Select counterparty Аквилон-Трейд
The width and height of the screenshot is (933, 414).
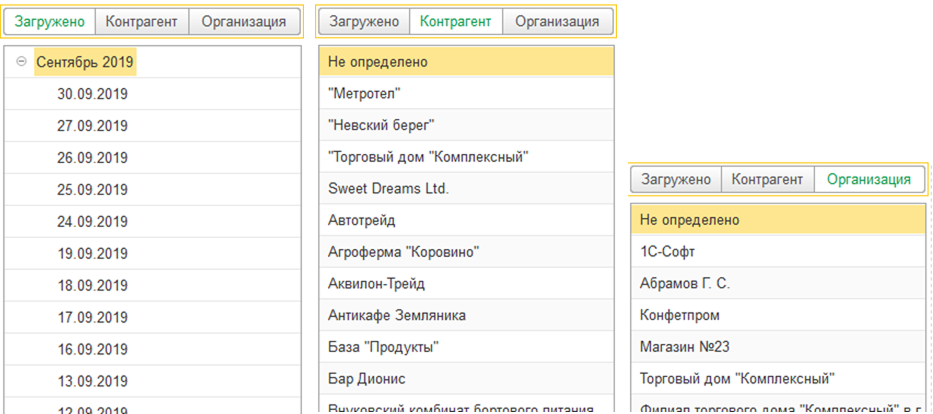[466, 284]
